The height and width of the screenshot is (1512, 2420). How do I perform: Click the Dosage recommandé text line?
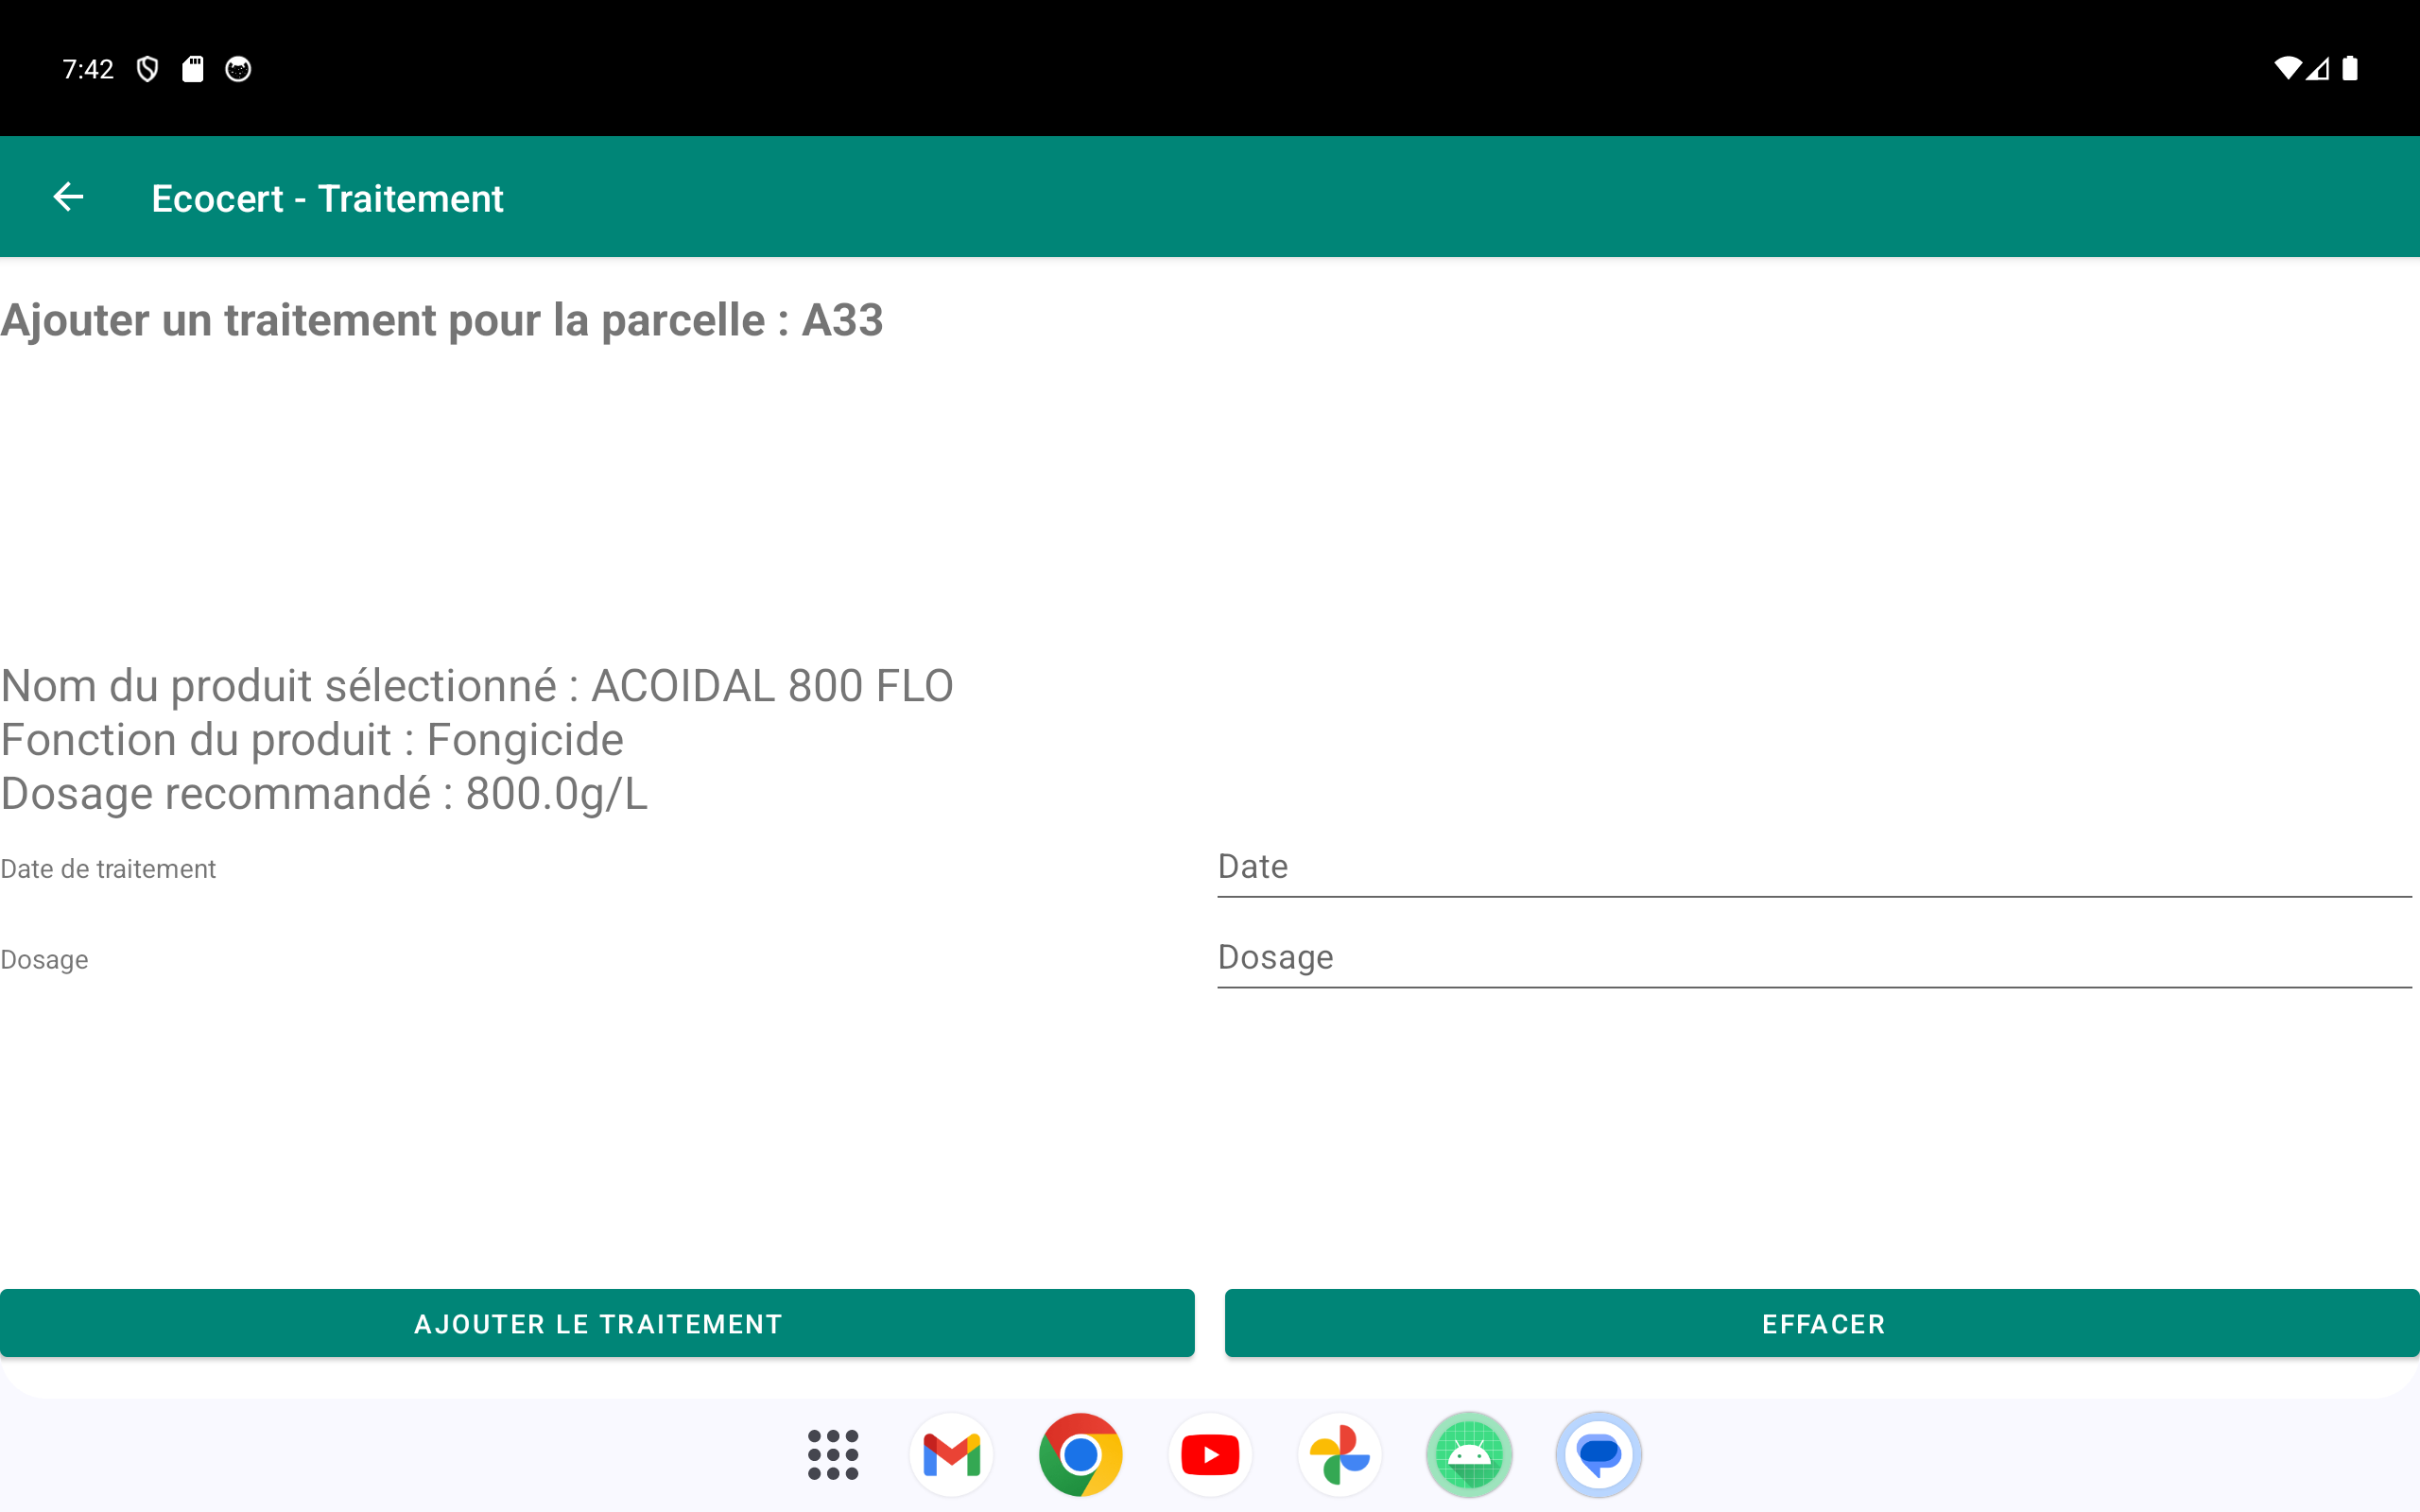point(324,794)
